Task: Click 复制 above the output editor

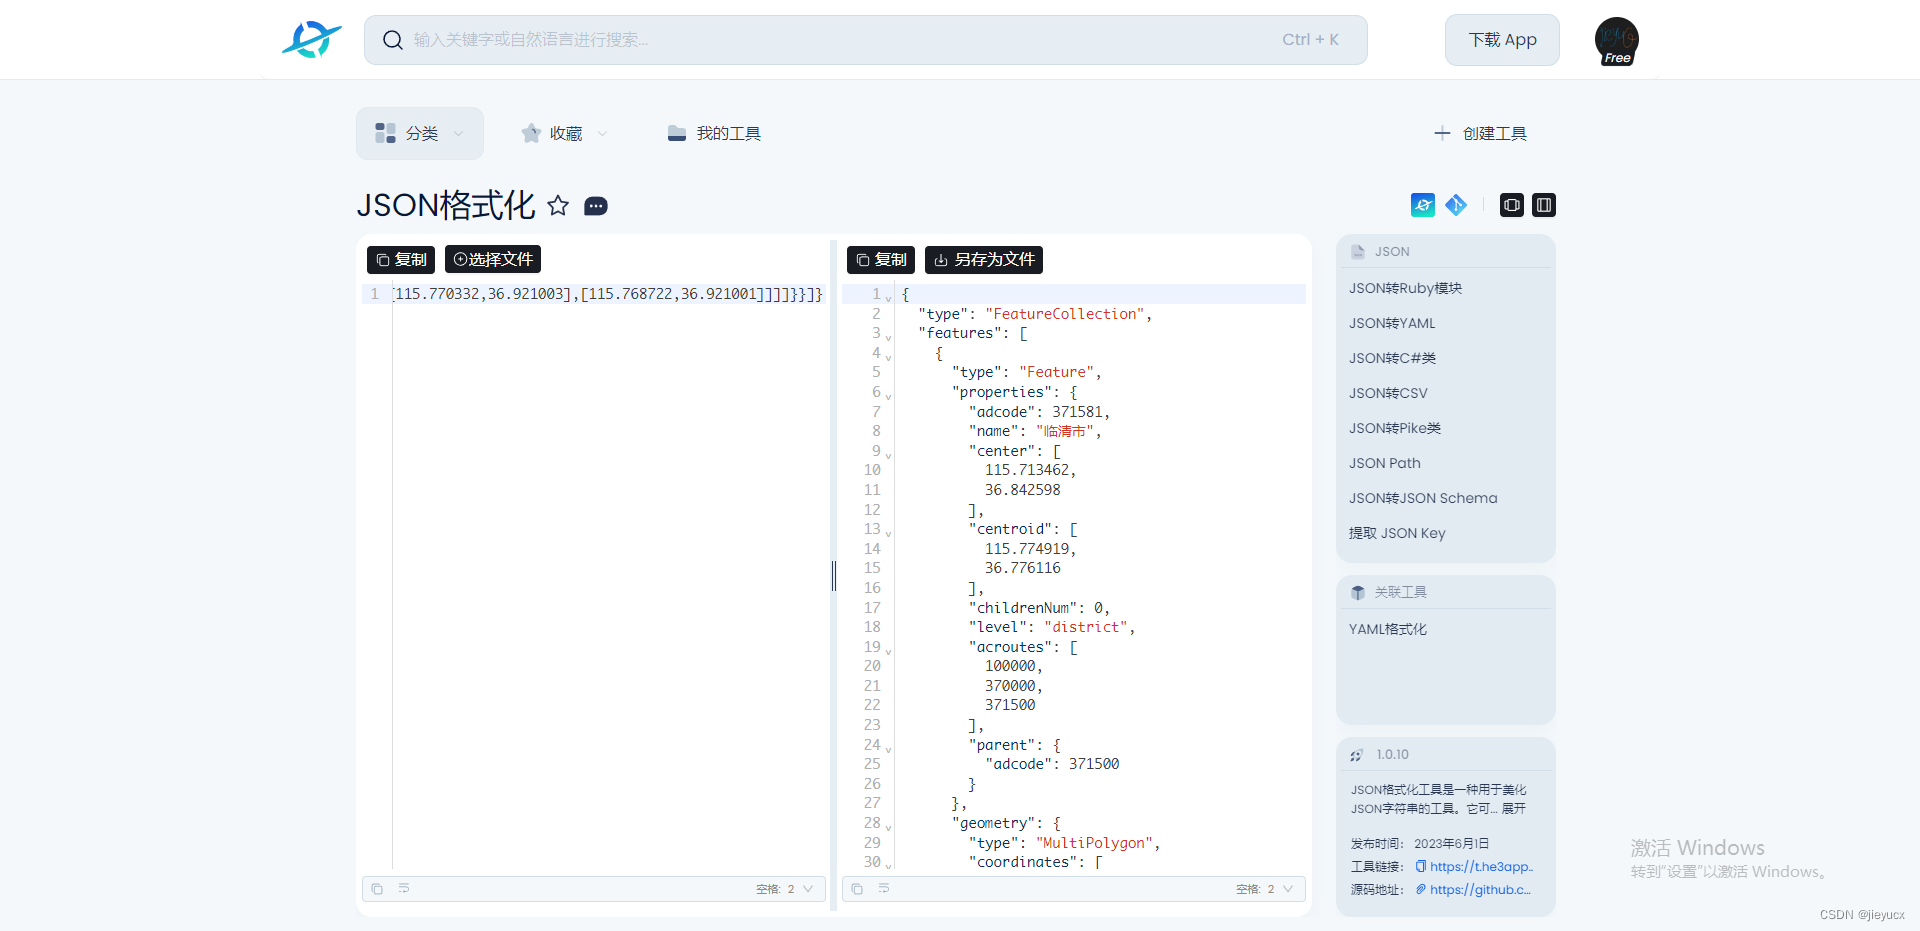Action: [x=881, y=260]
